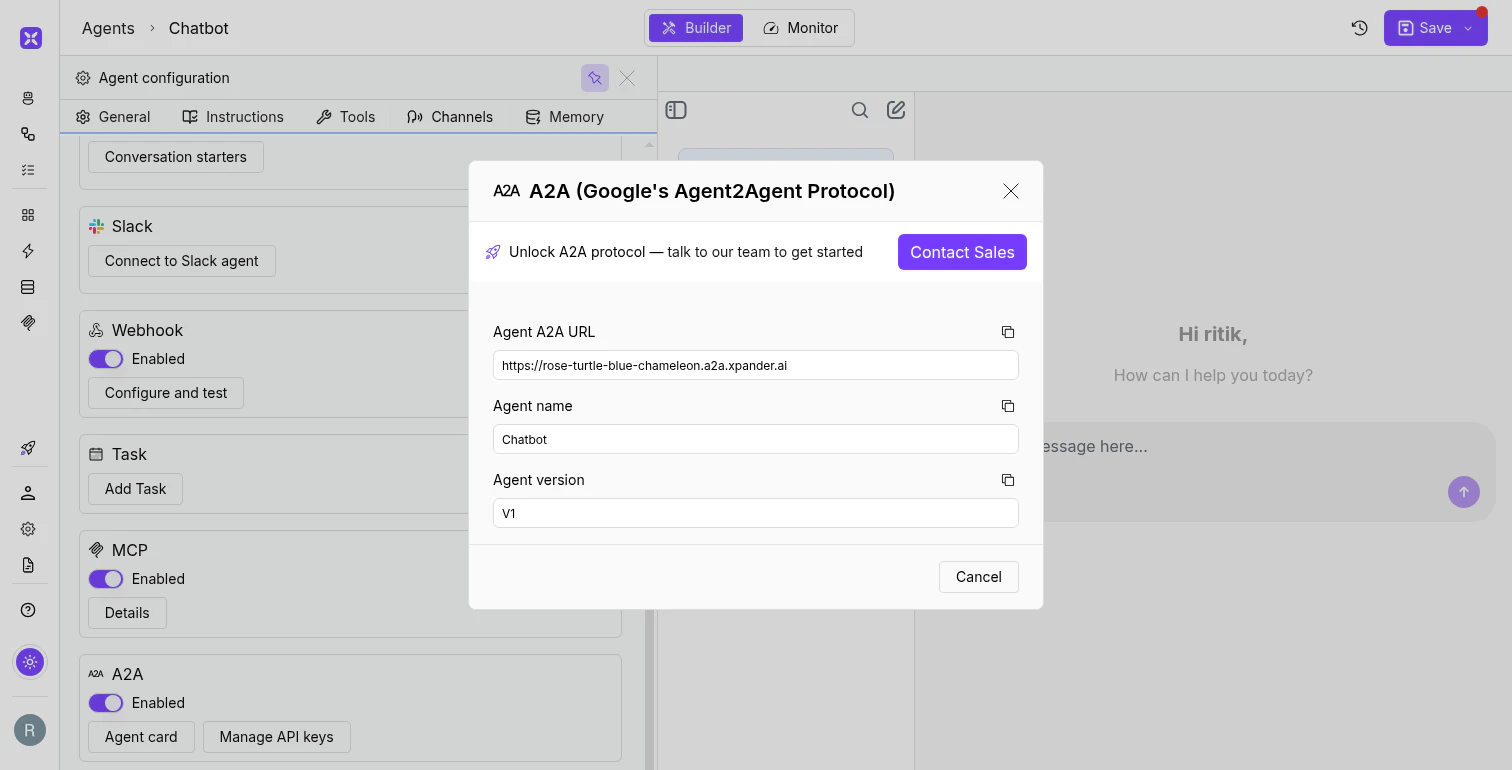
Task: Click the Agent version field
Action: click(756, 513)
